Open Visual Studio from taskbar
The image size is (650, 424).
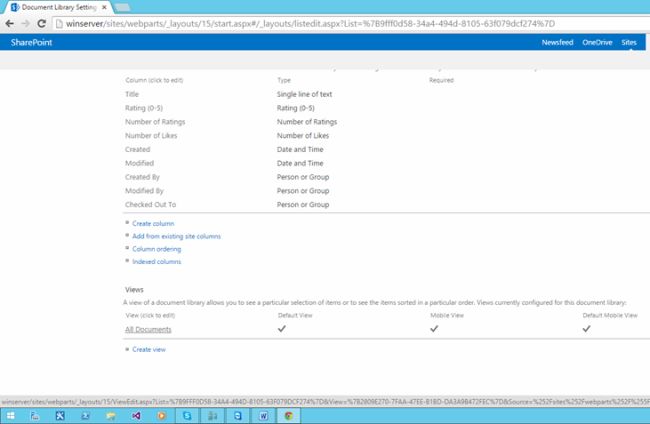(x=136, y=416)
